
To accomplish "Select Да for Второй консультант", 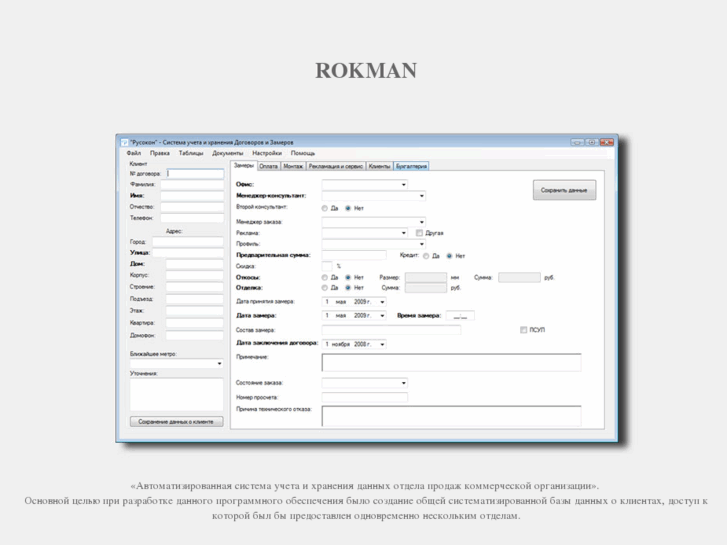I will point(325,208).
